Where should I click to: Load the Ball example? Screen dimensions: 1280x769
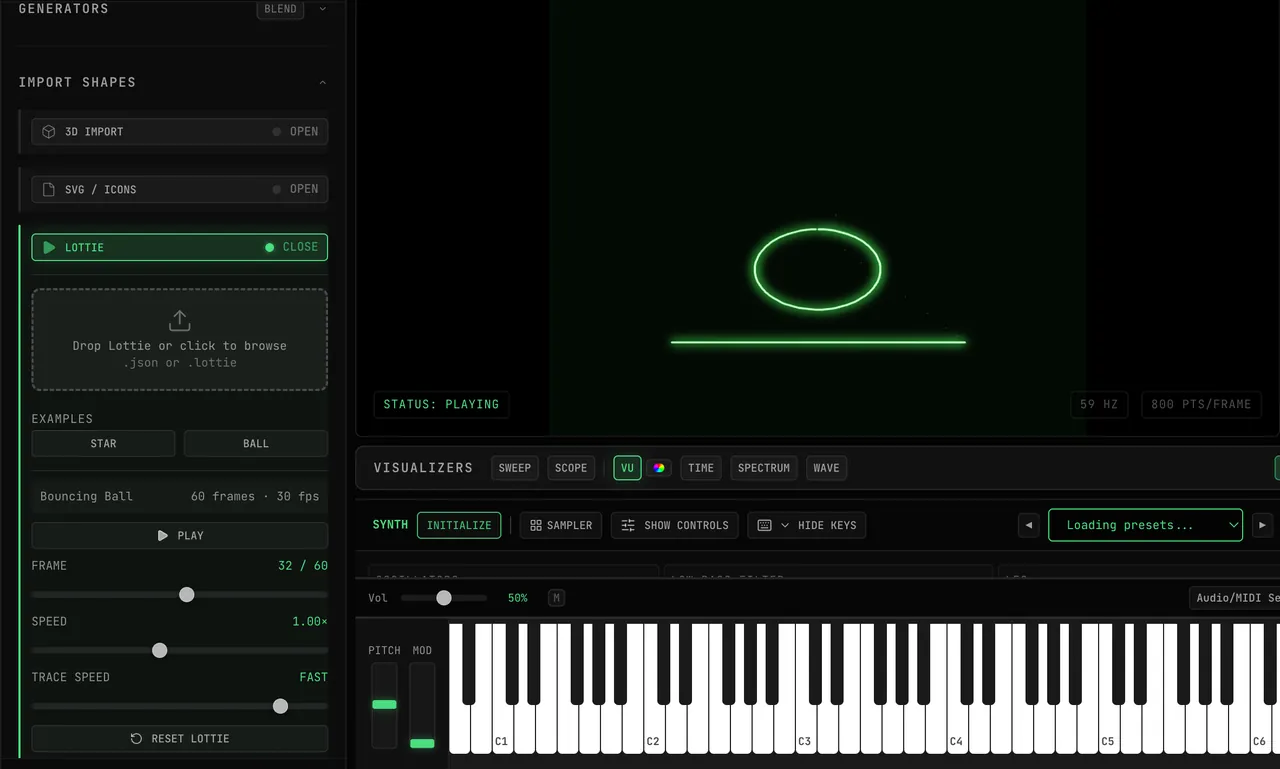(256, 444)
